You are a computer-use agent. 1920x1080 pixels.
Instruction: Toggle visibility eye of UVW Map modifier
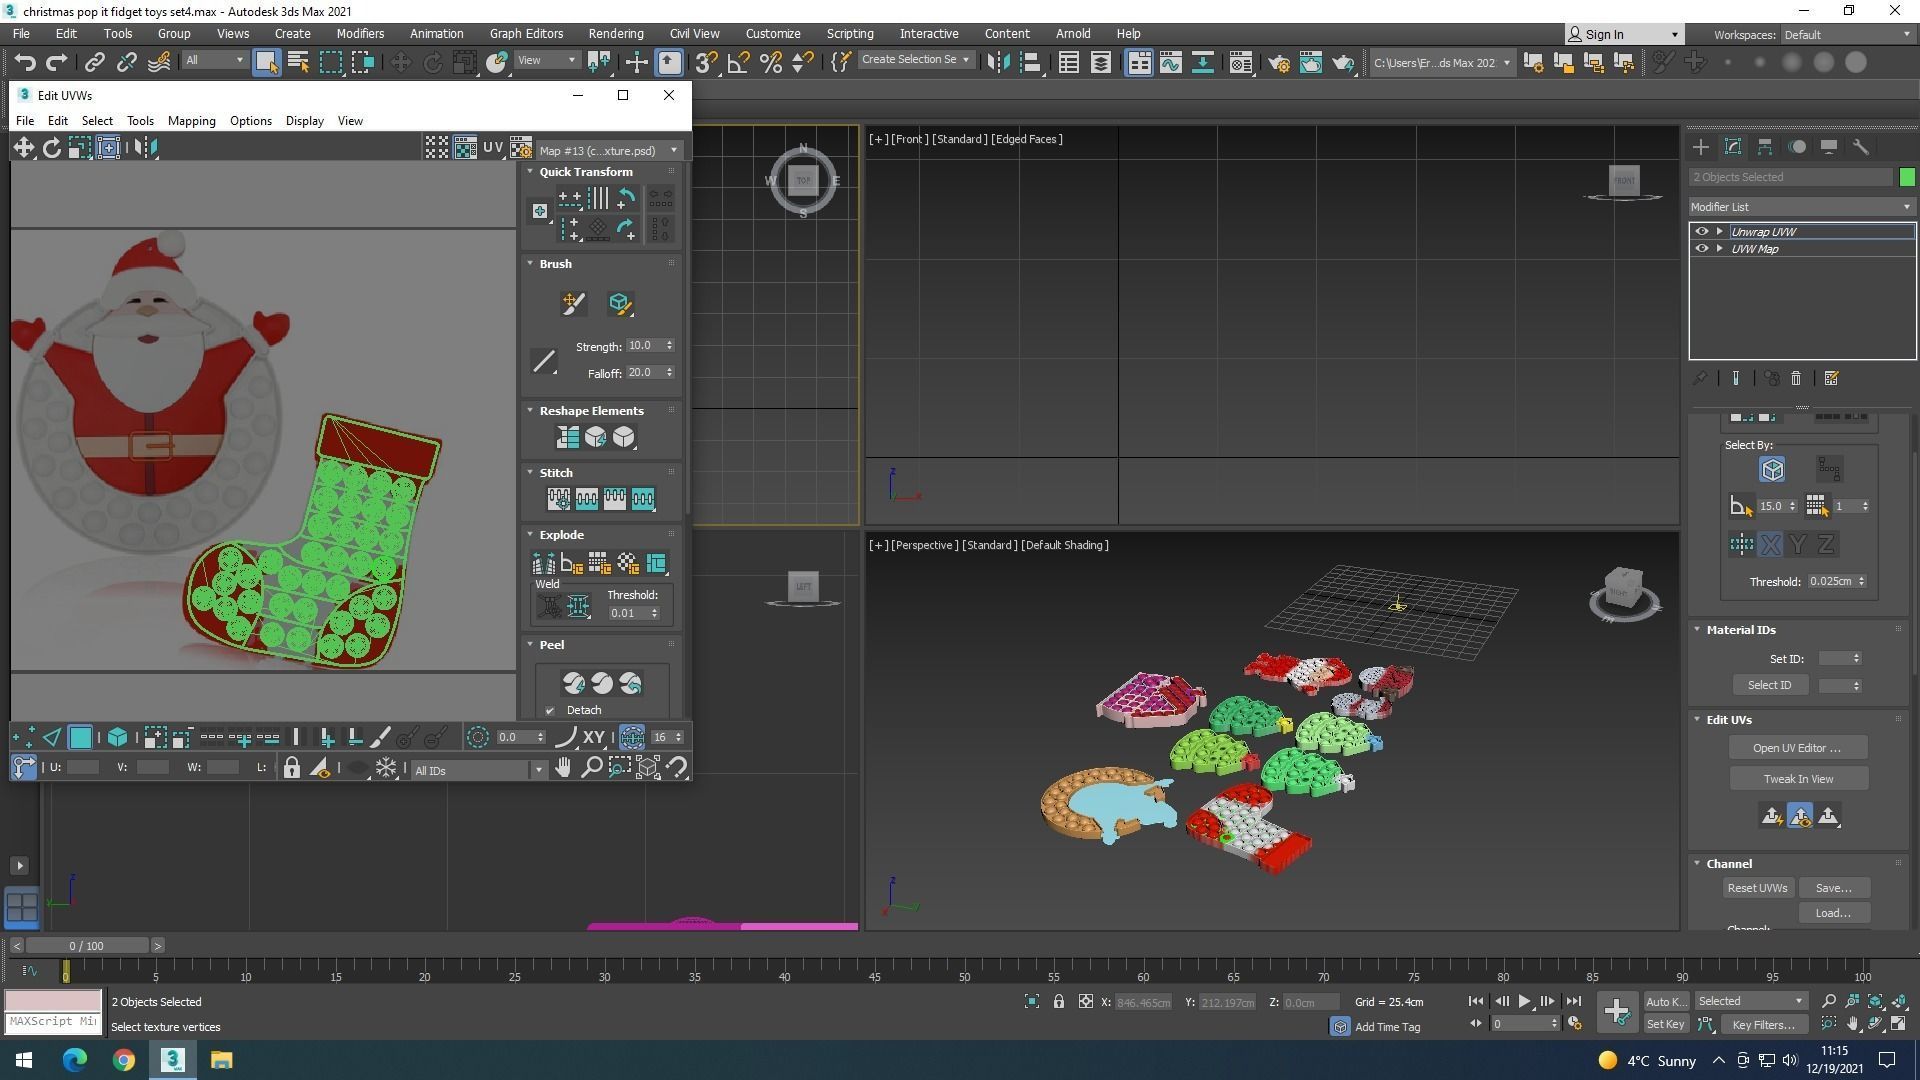1702,249
